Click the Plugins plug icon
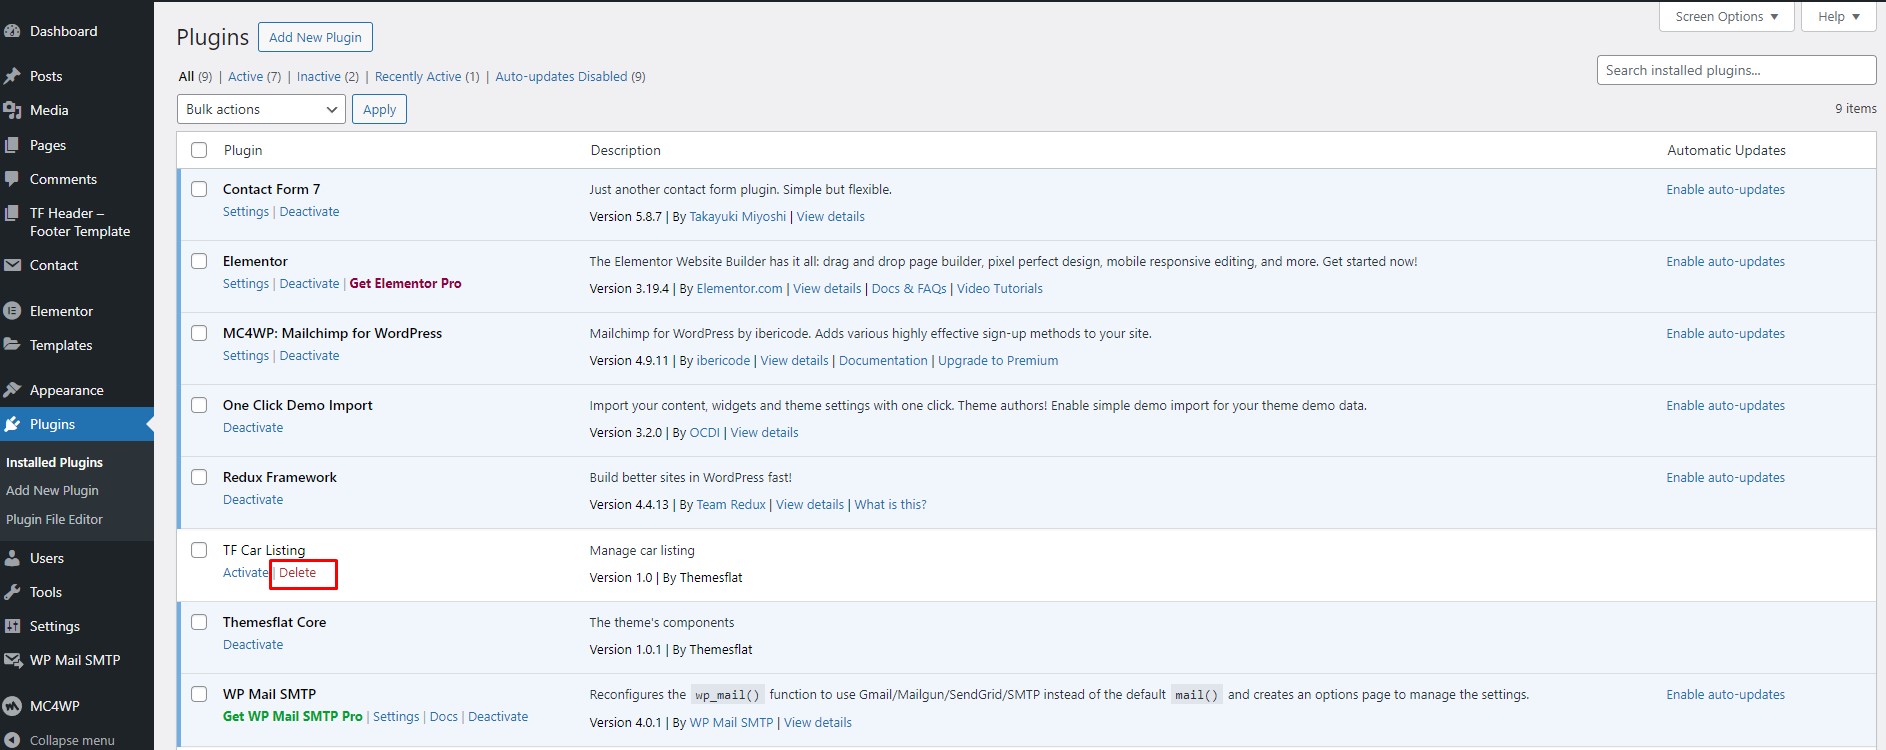 click(12, 424)
